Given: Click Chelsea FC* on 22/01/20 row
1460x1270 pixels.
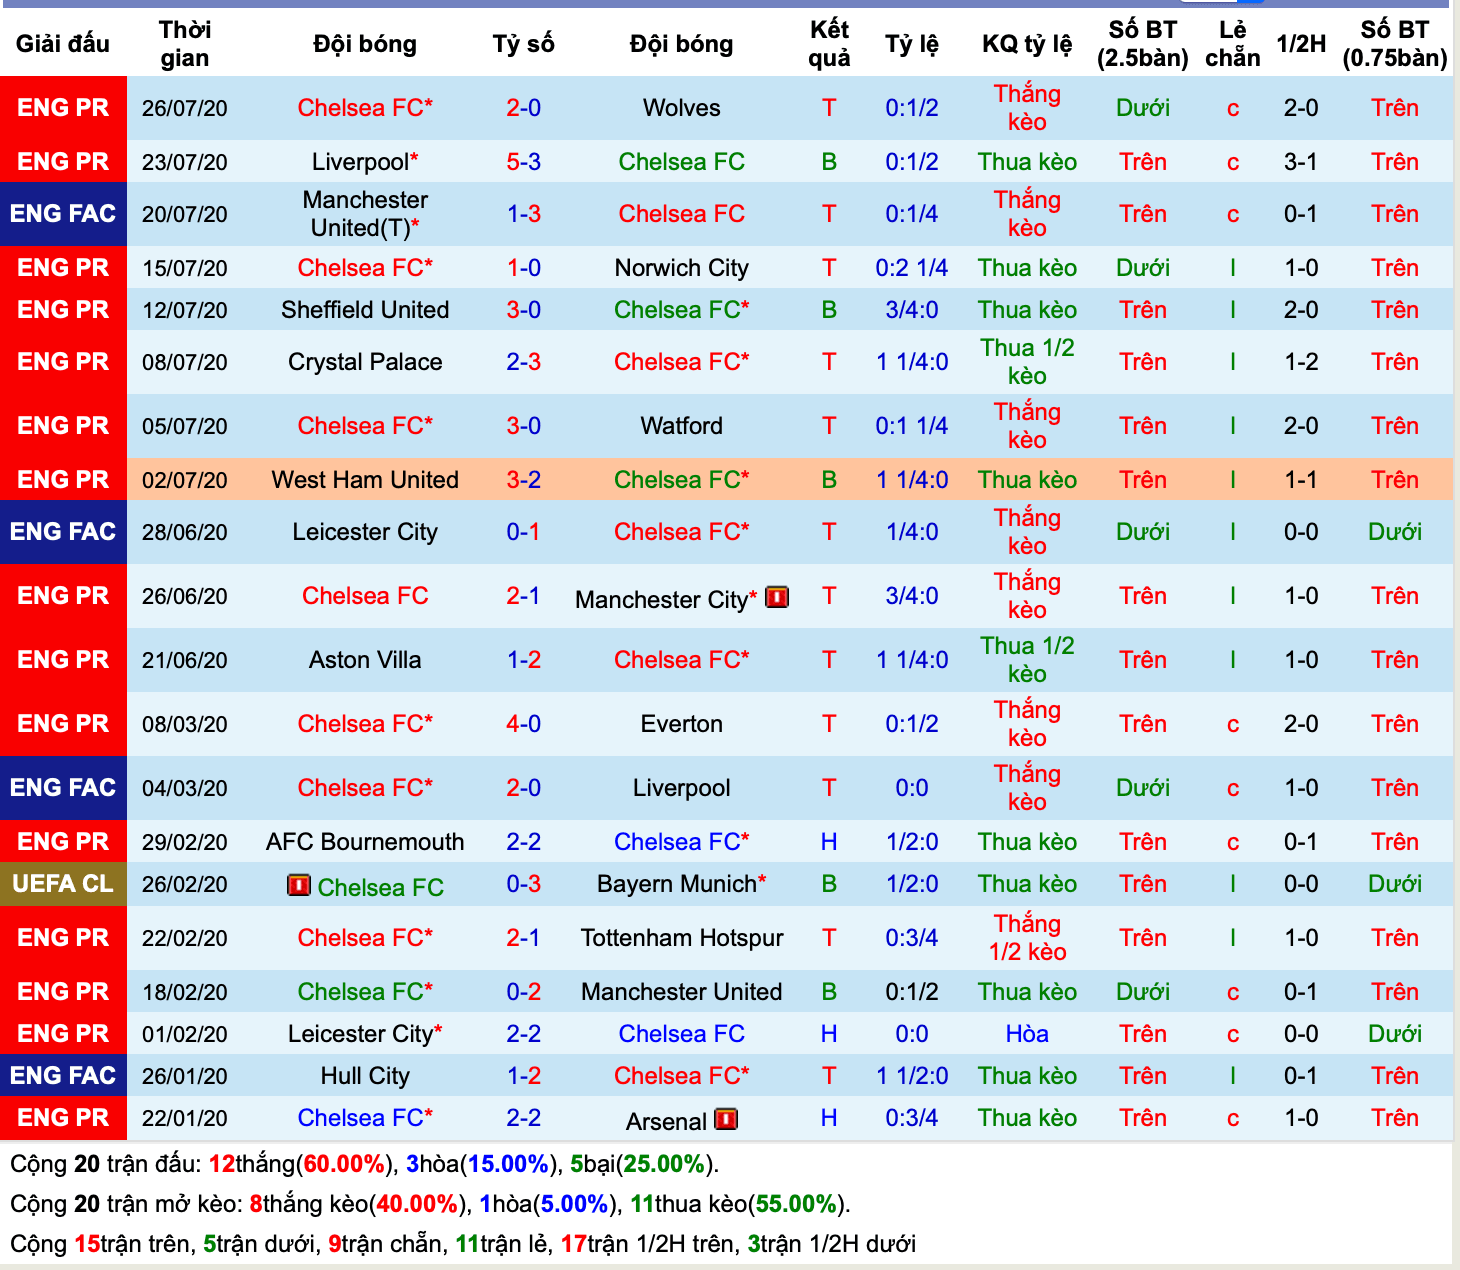Looking at the screenshot, I should coord(365,1118).
